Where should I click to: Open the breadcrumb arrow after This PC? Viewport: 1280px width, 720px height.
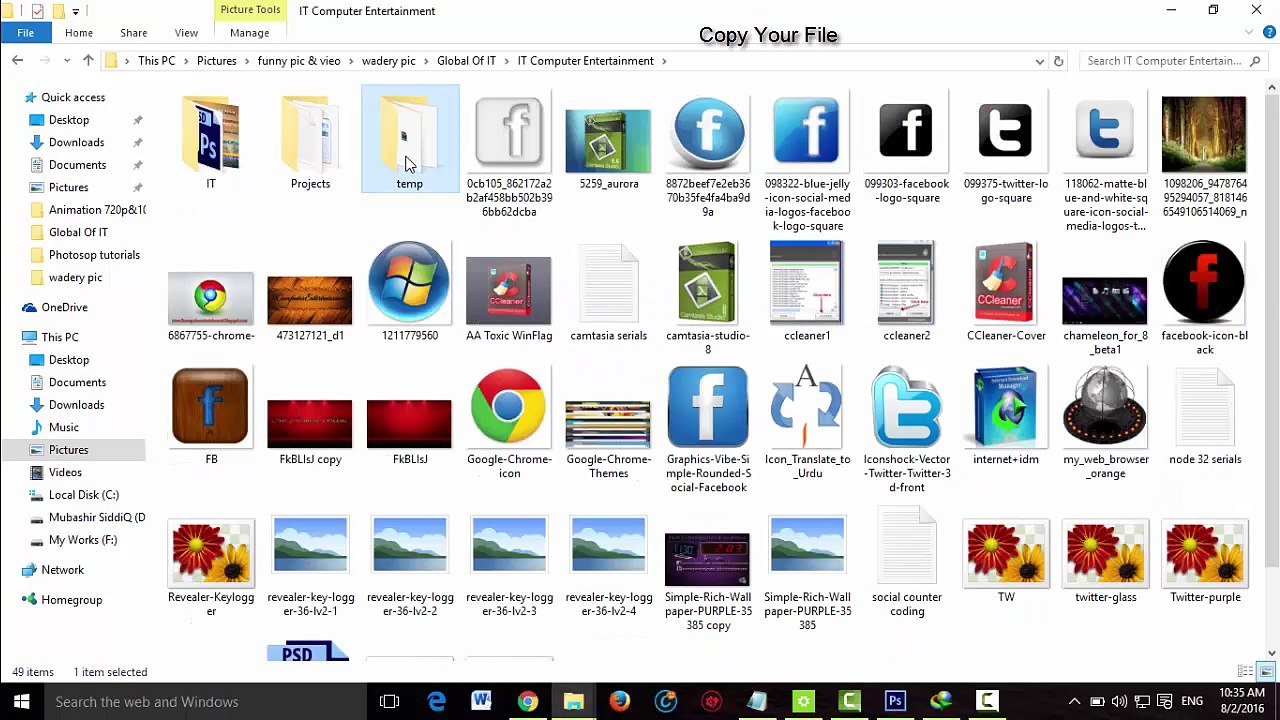[186, 61]
